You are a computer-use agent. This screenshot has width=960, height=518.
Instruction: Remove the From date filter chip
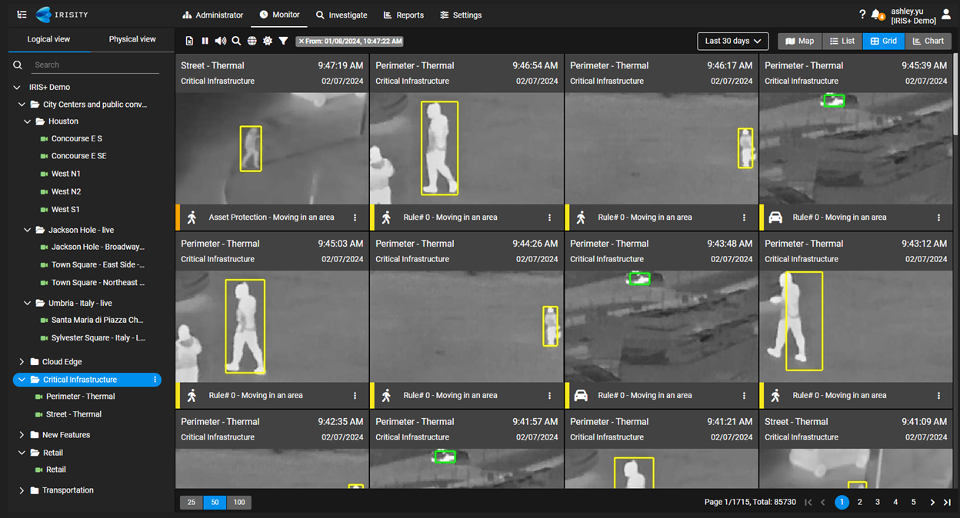coord(301,41)
